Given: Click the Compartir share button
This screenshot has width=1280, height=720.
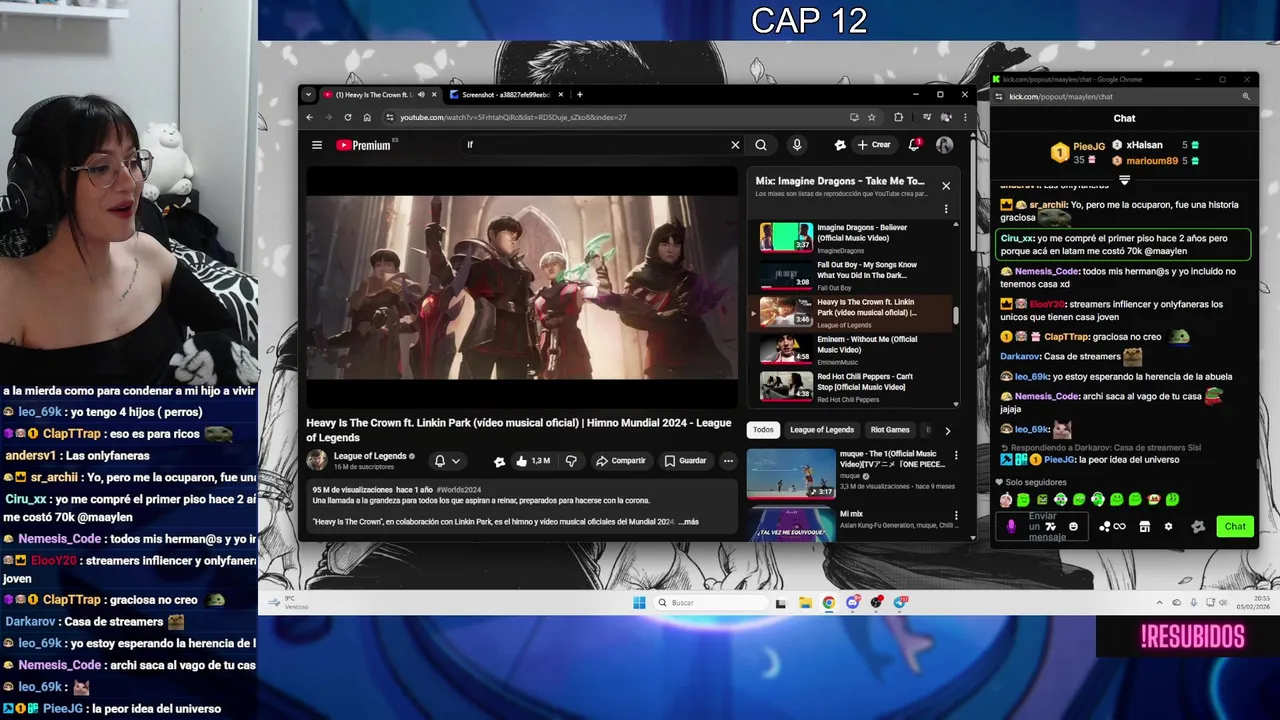Looking at the screenshot, I should [x=620, y=461].
